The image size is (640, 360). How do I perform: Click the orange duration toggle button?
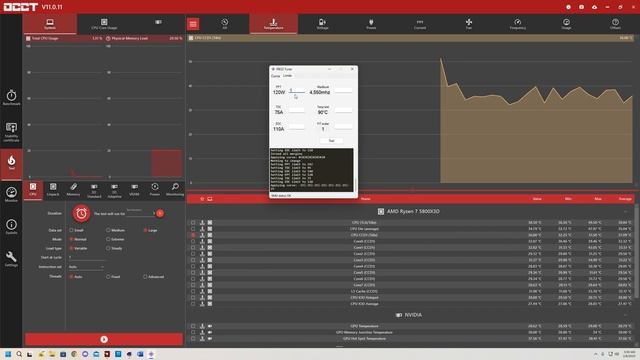pos(160,213)
